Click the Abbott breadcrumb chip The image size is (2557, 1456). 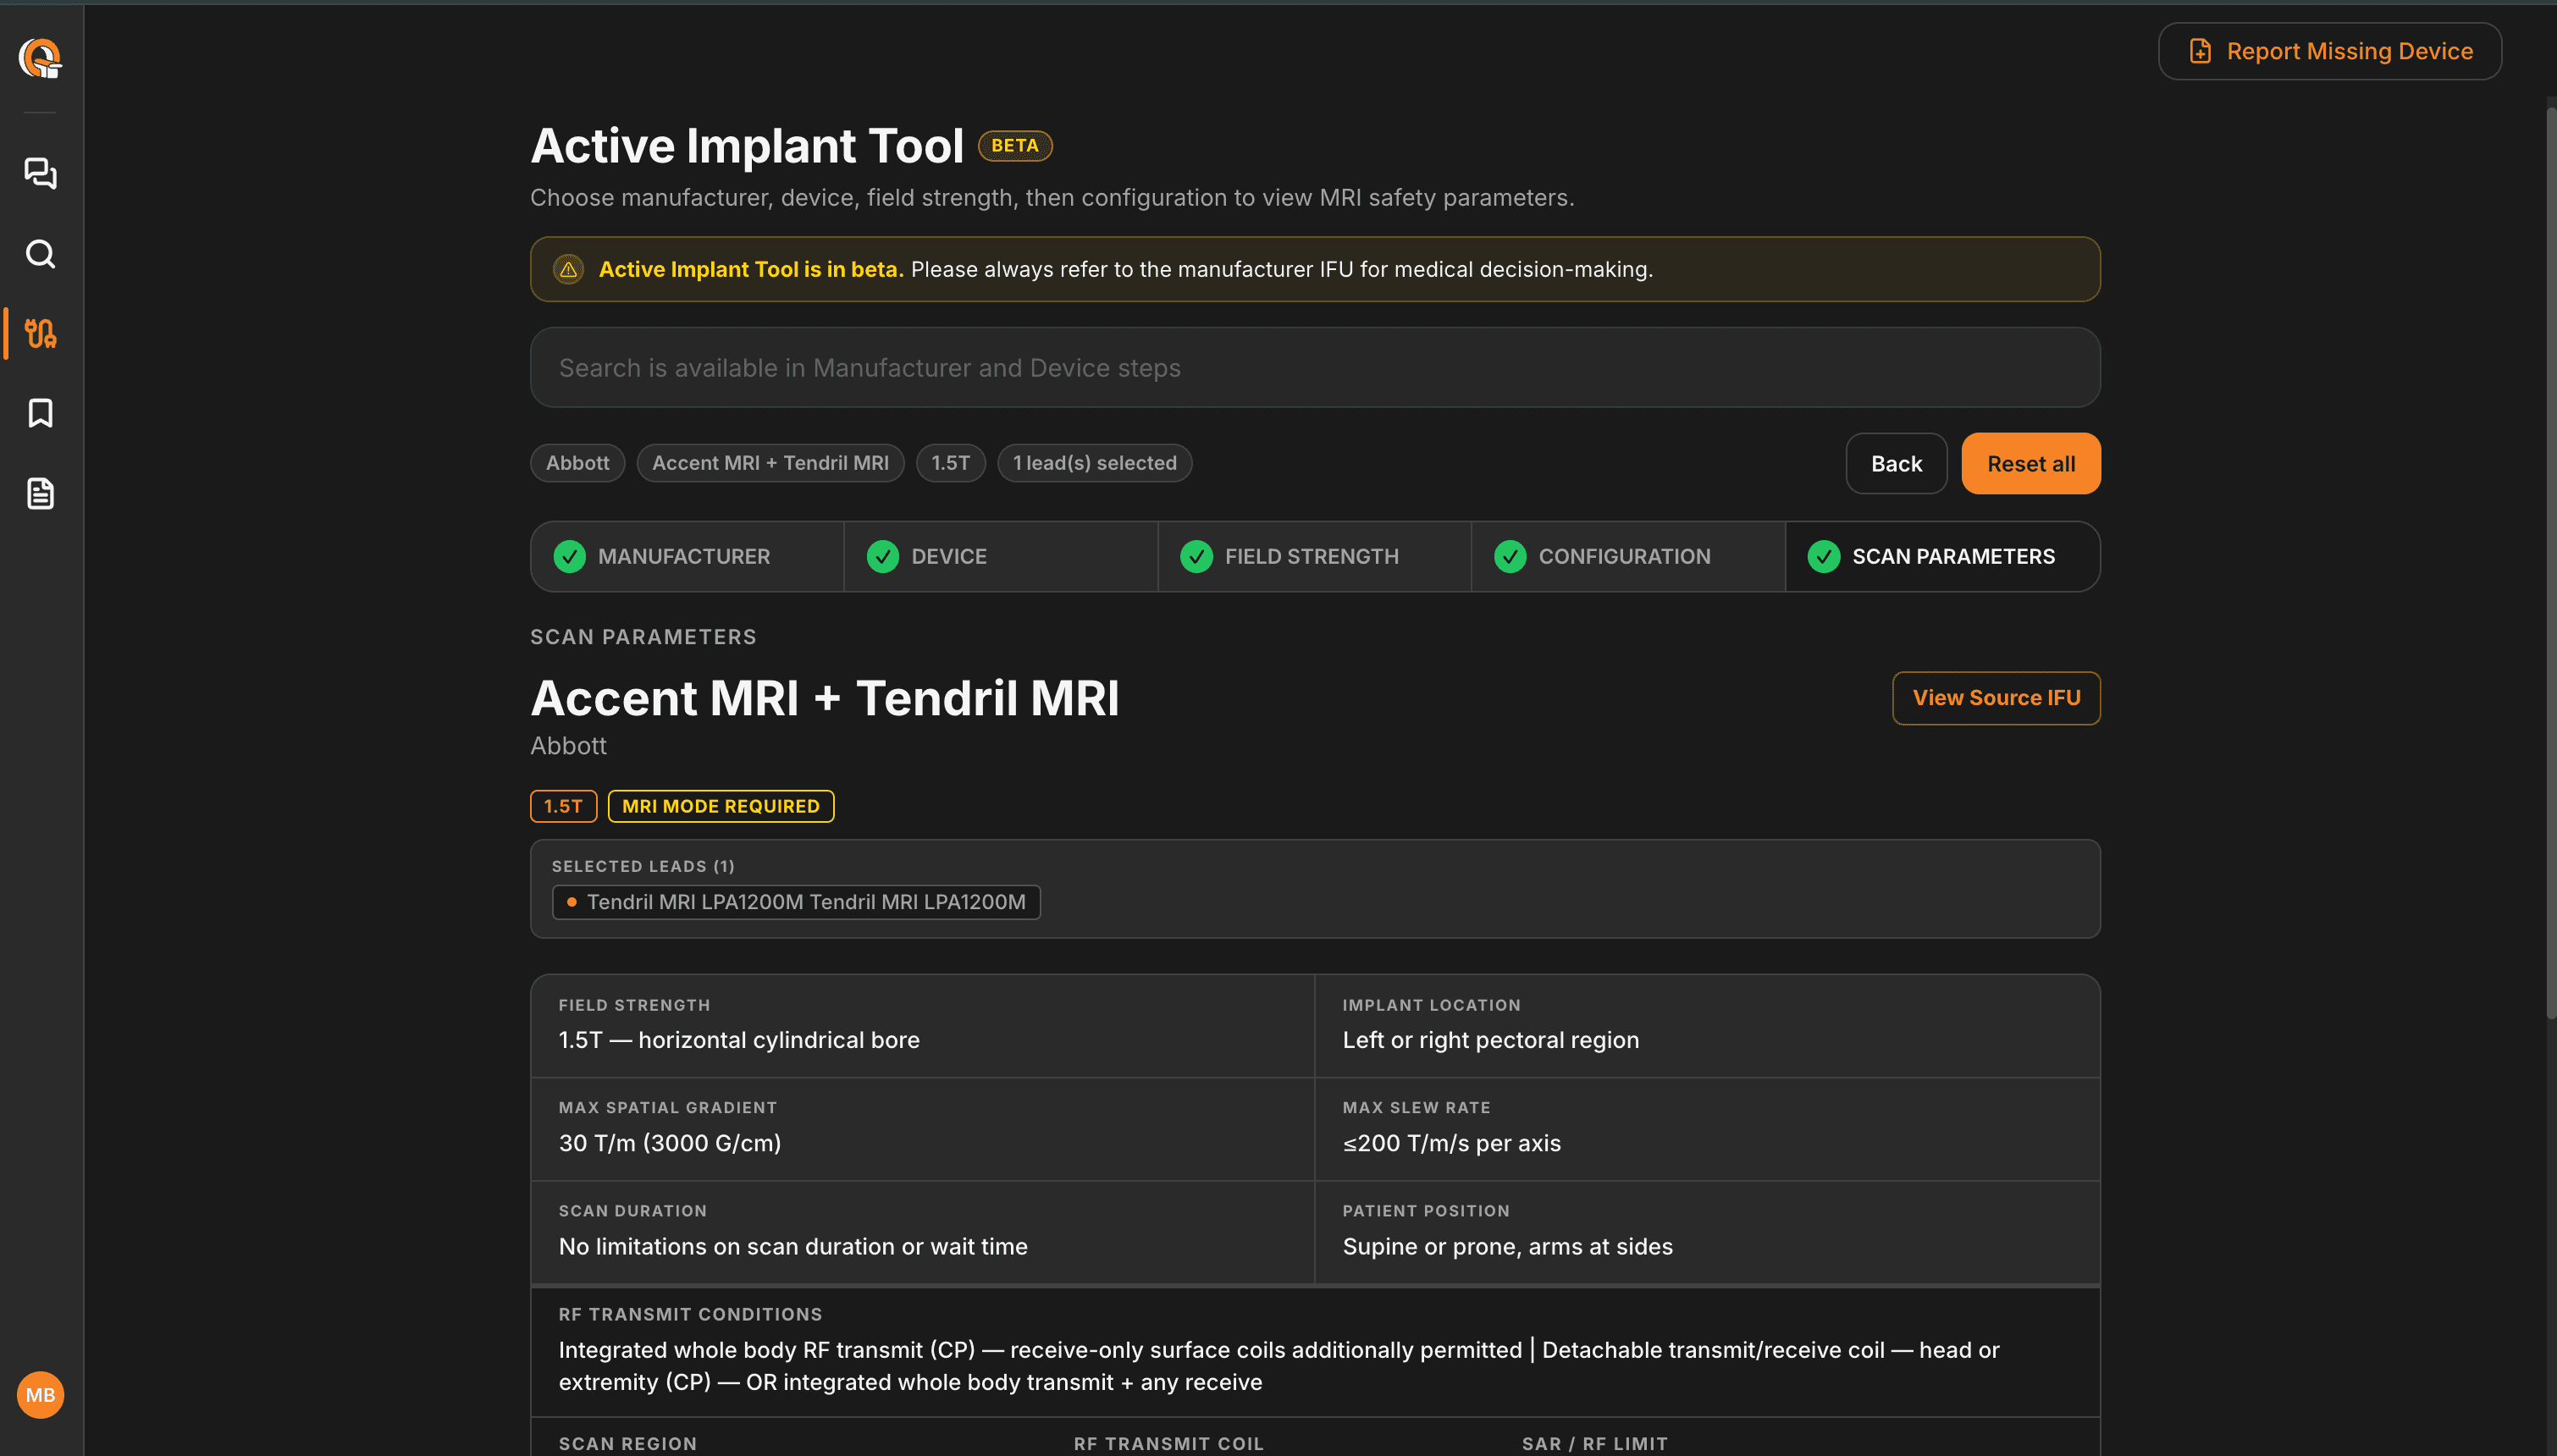[x=577, y=463]
